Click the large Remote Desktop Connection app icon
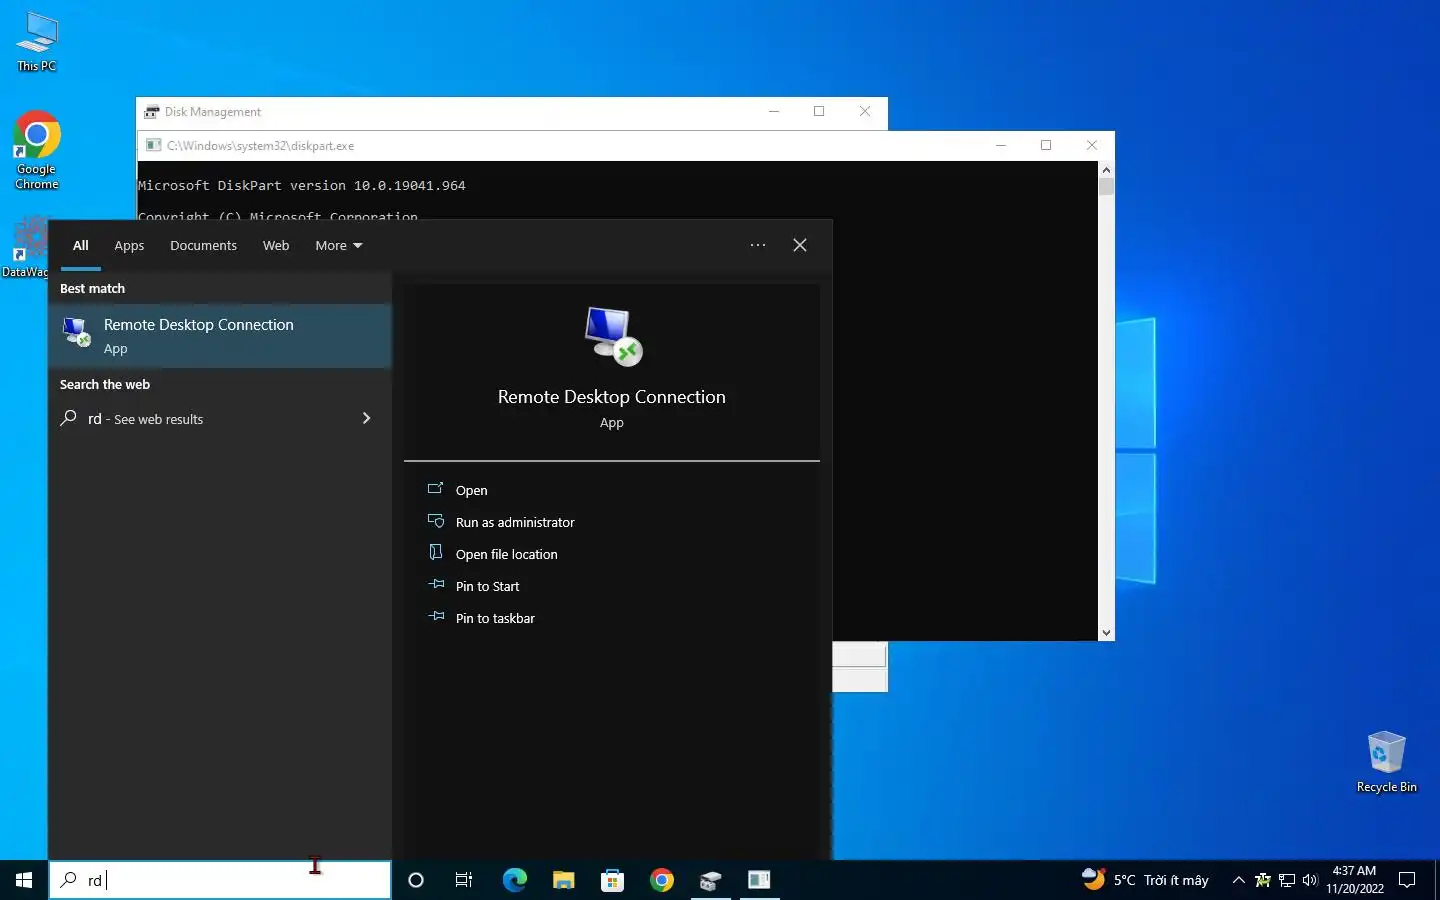This screenshot has height=900, width=1440. coord(613,336)
